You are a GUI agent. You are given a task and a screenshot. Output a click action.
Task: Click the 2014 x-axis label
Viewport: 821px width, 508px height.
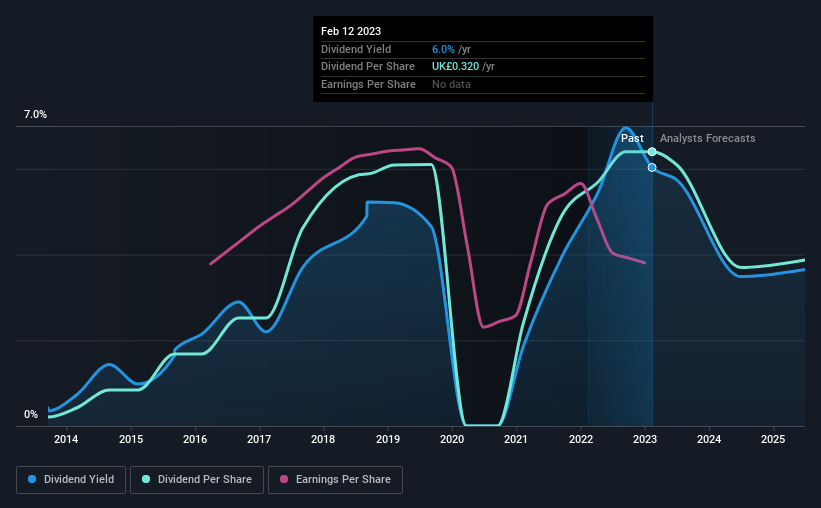tap(66, 439)
